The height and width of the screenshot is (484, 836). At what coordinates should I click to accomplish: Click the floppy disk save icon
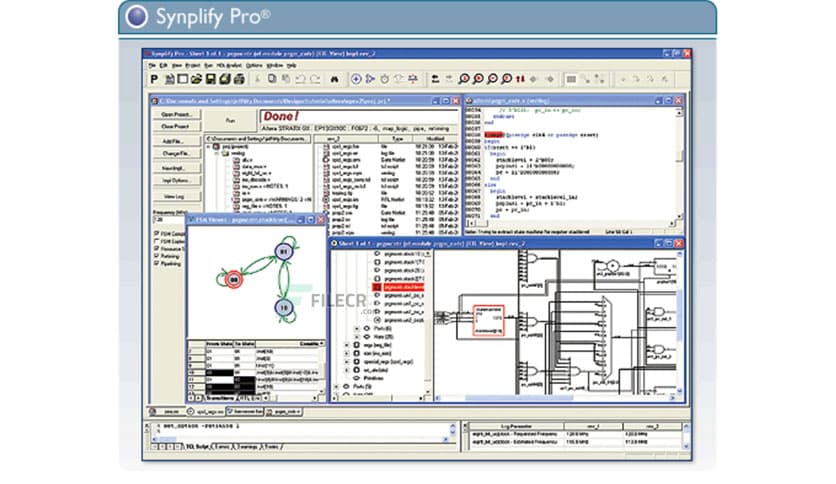point(211,79)
